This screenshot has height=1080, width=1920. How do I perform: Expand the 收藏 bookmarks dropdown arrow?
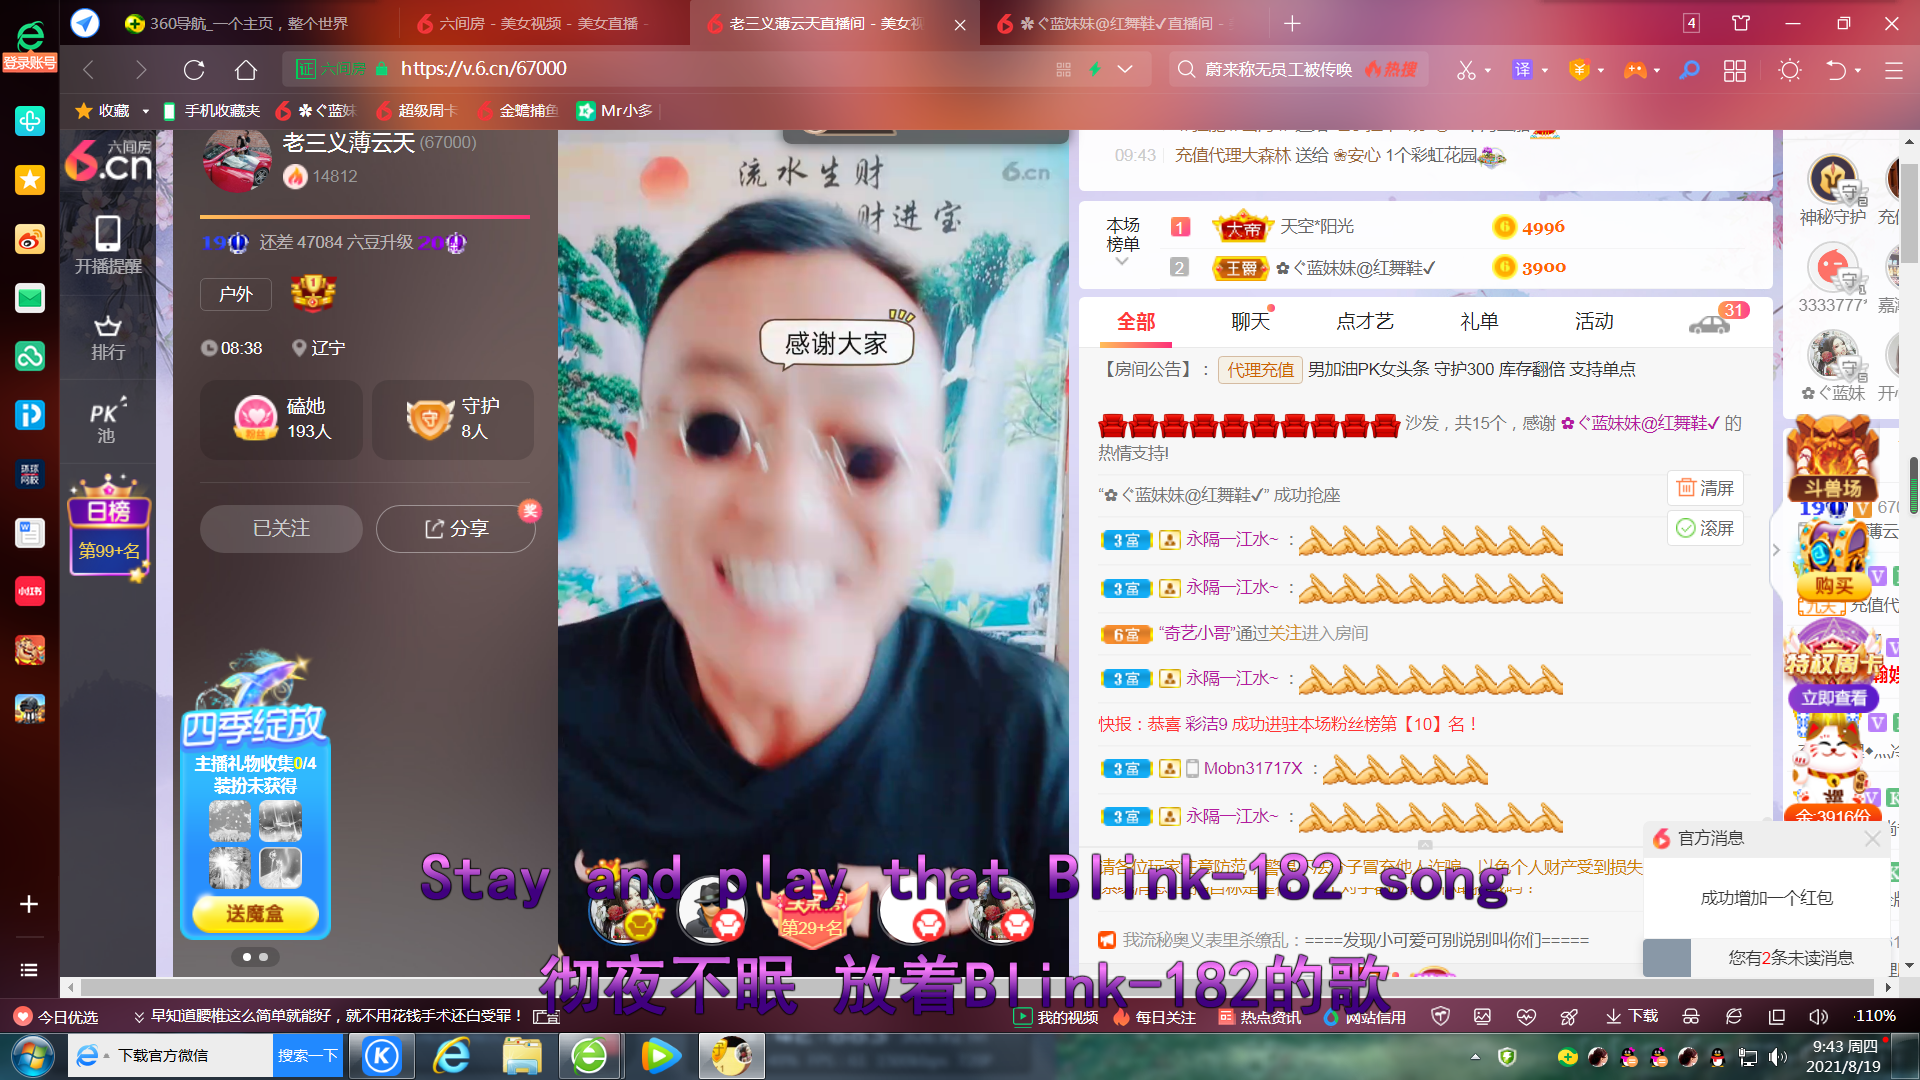(145, 111)
